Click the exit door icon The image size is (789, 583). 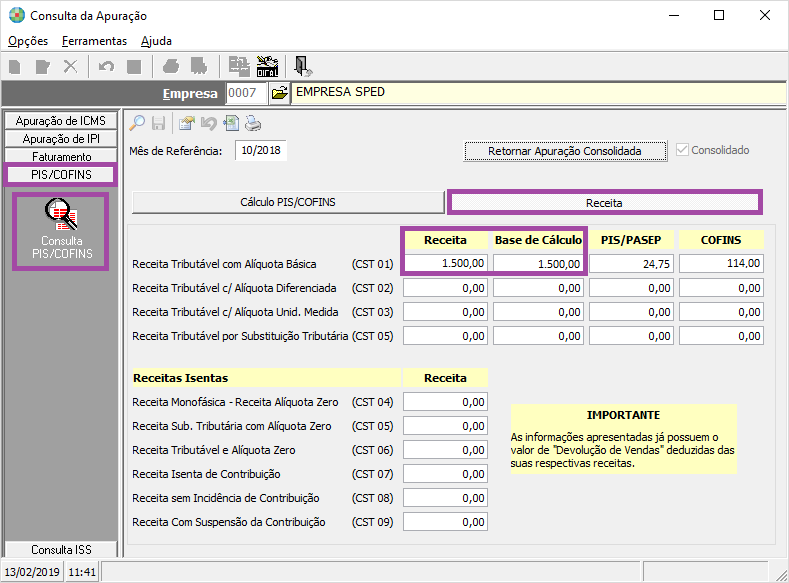[x=302, y=66]
